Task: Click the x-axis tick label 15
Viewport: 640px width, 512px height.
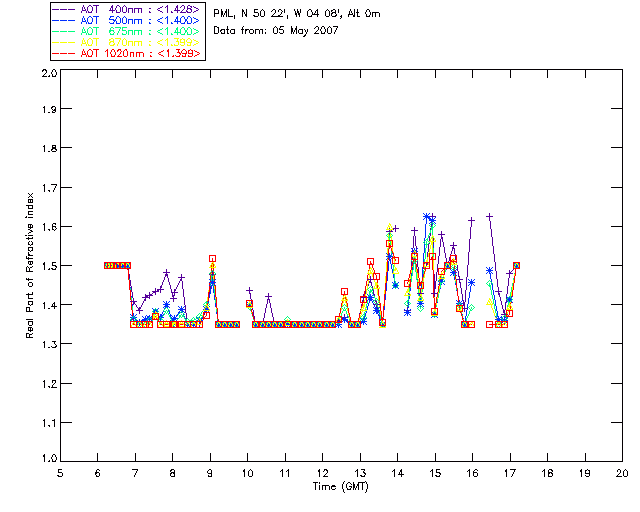Action: tap(435, 473)
